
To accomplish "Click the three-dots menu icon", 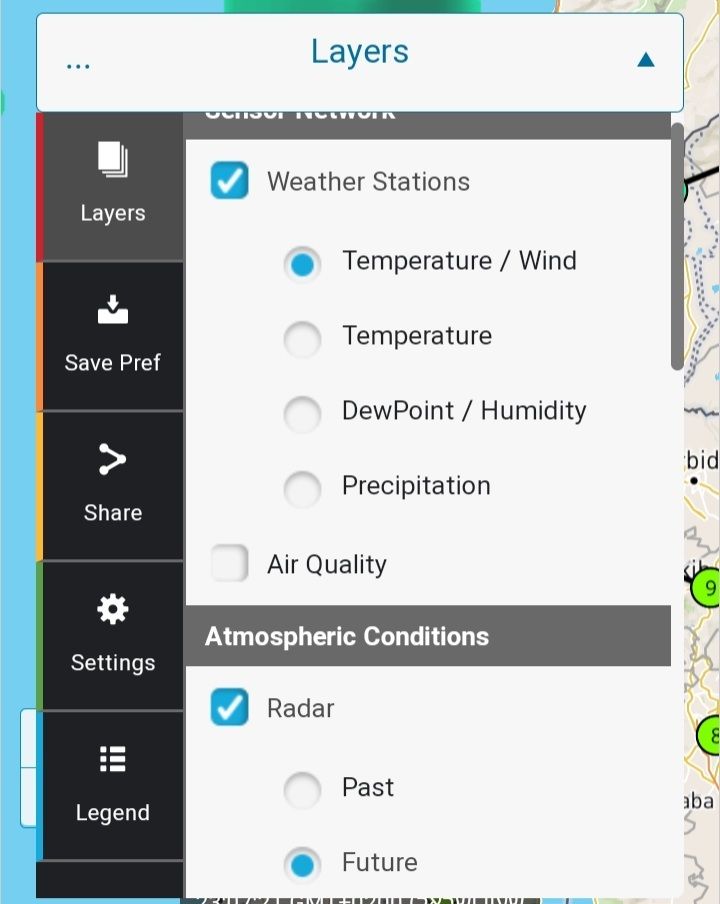I will [x=78, y=64].
